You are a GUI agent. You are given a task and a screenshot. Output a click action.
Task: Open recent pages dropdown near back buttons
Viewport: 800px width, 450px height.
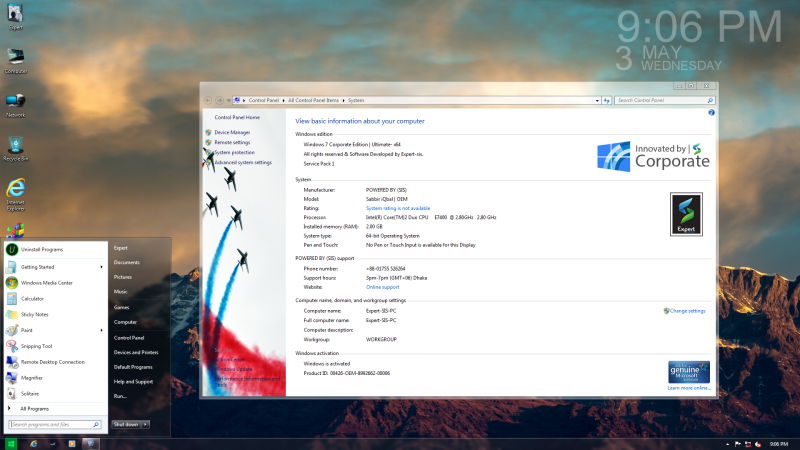coord(228,101)
